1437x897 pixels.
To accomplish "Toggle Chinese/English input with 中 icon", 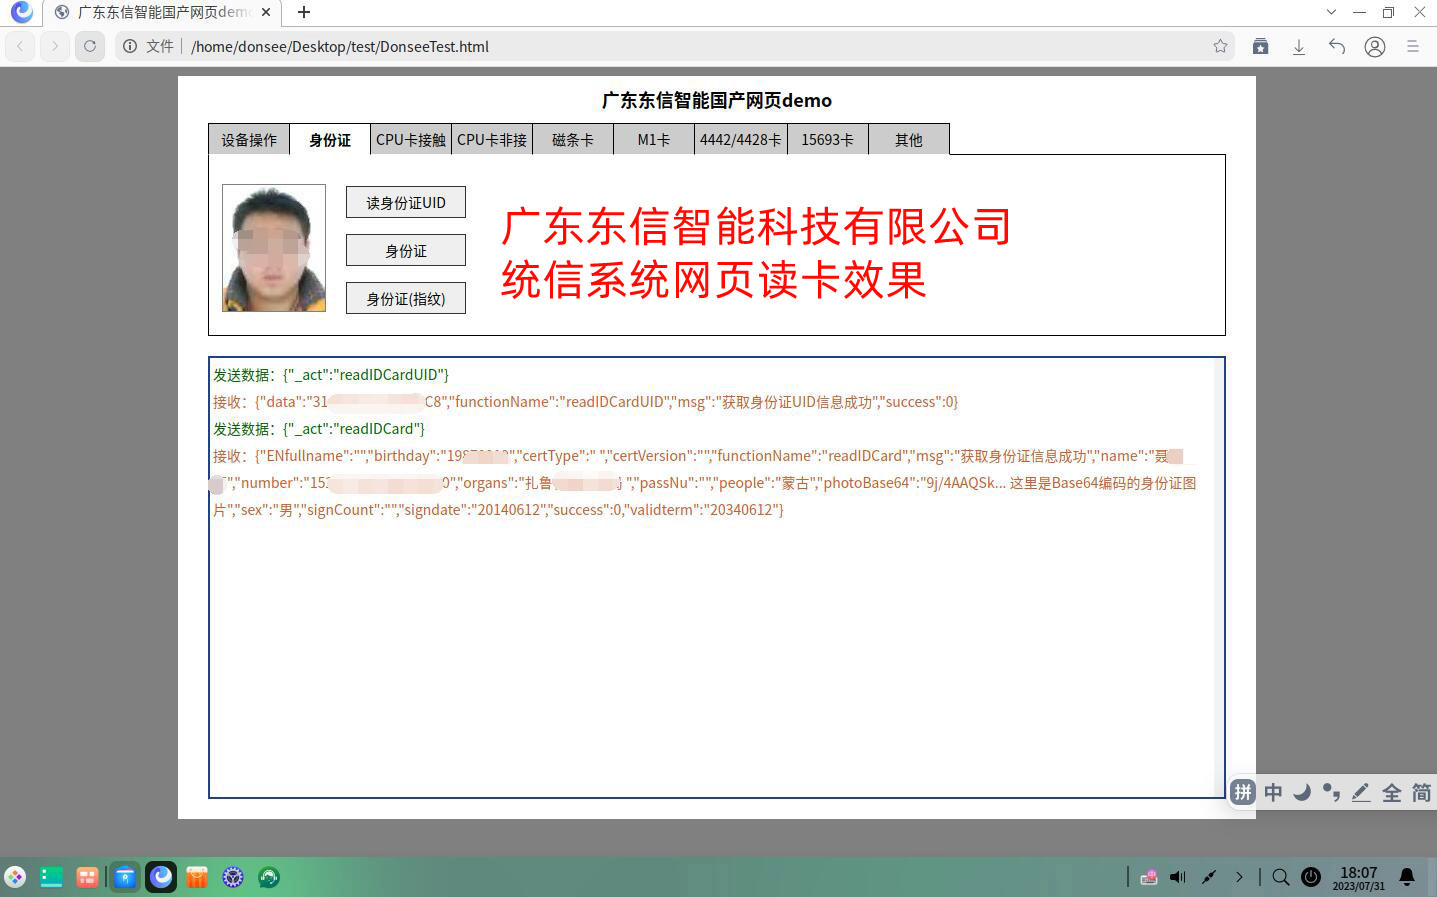I will [1272, 792].
